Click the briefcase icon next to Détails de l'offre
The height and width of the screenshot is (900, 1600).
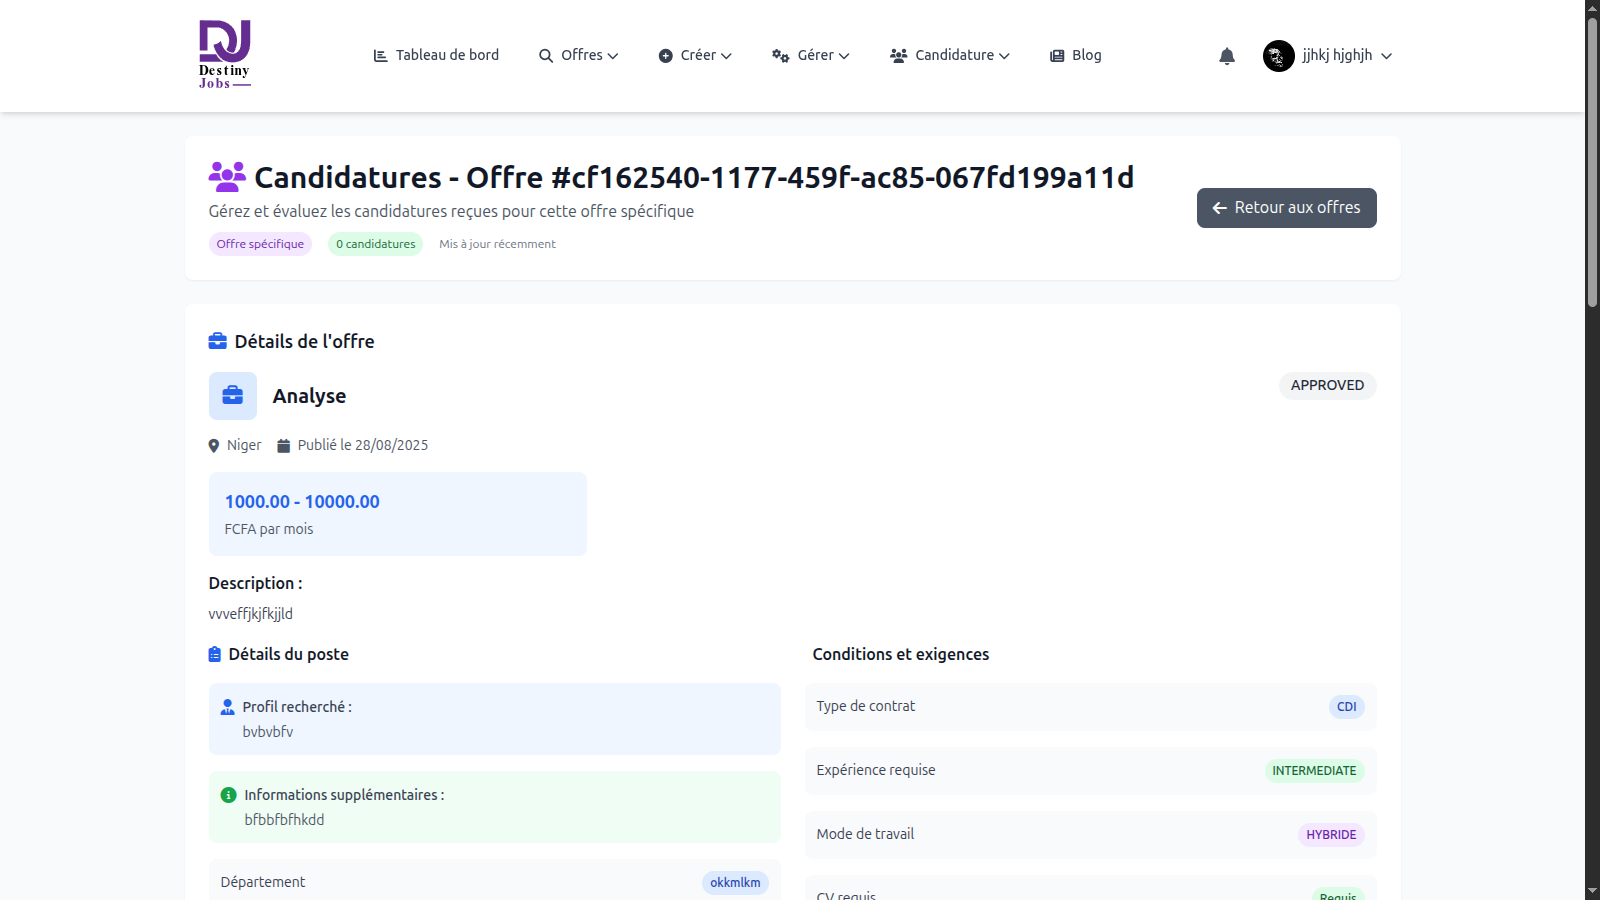coord(218,341)
